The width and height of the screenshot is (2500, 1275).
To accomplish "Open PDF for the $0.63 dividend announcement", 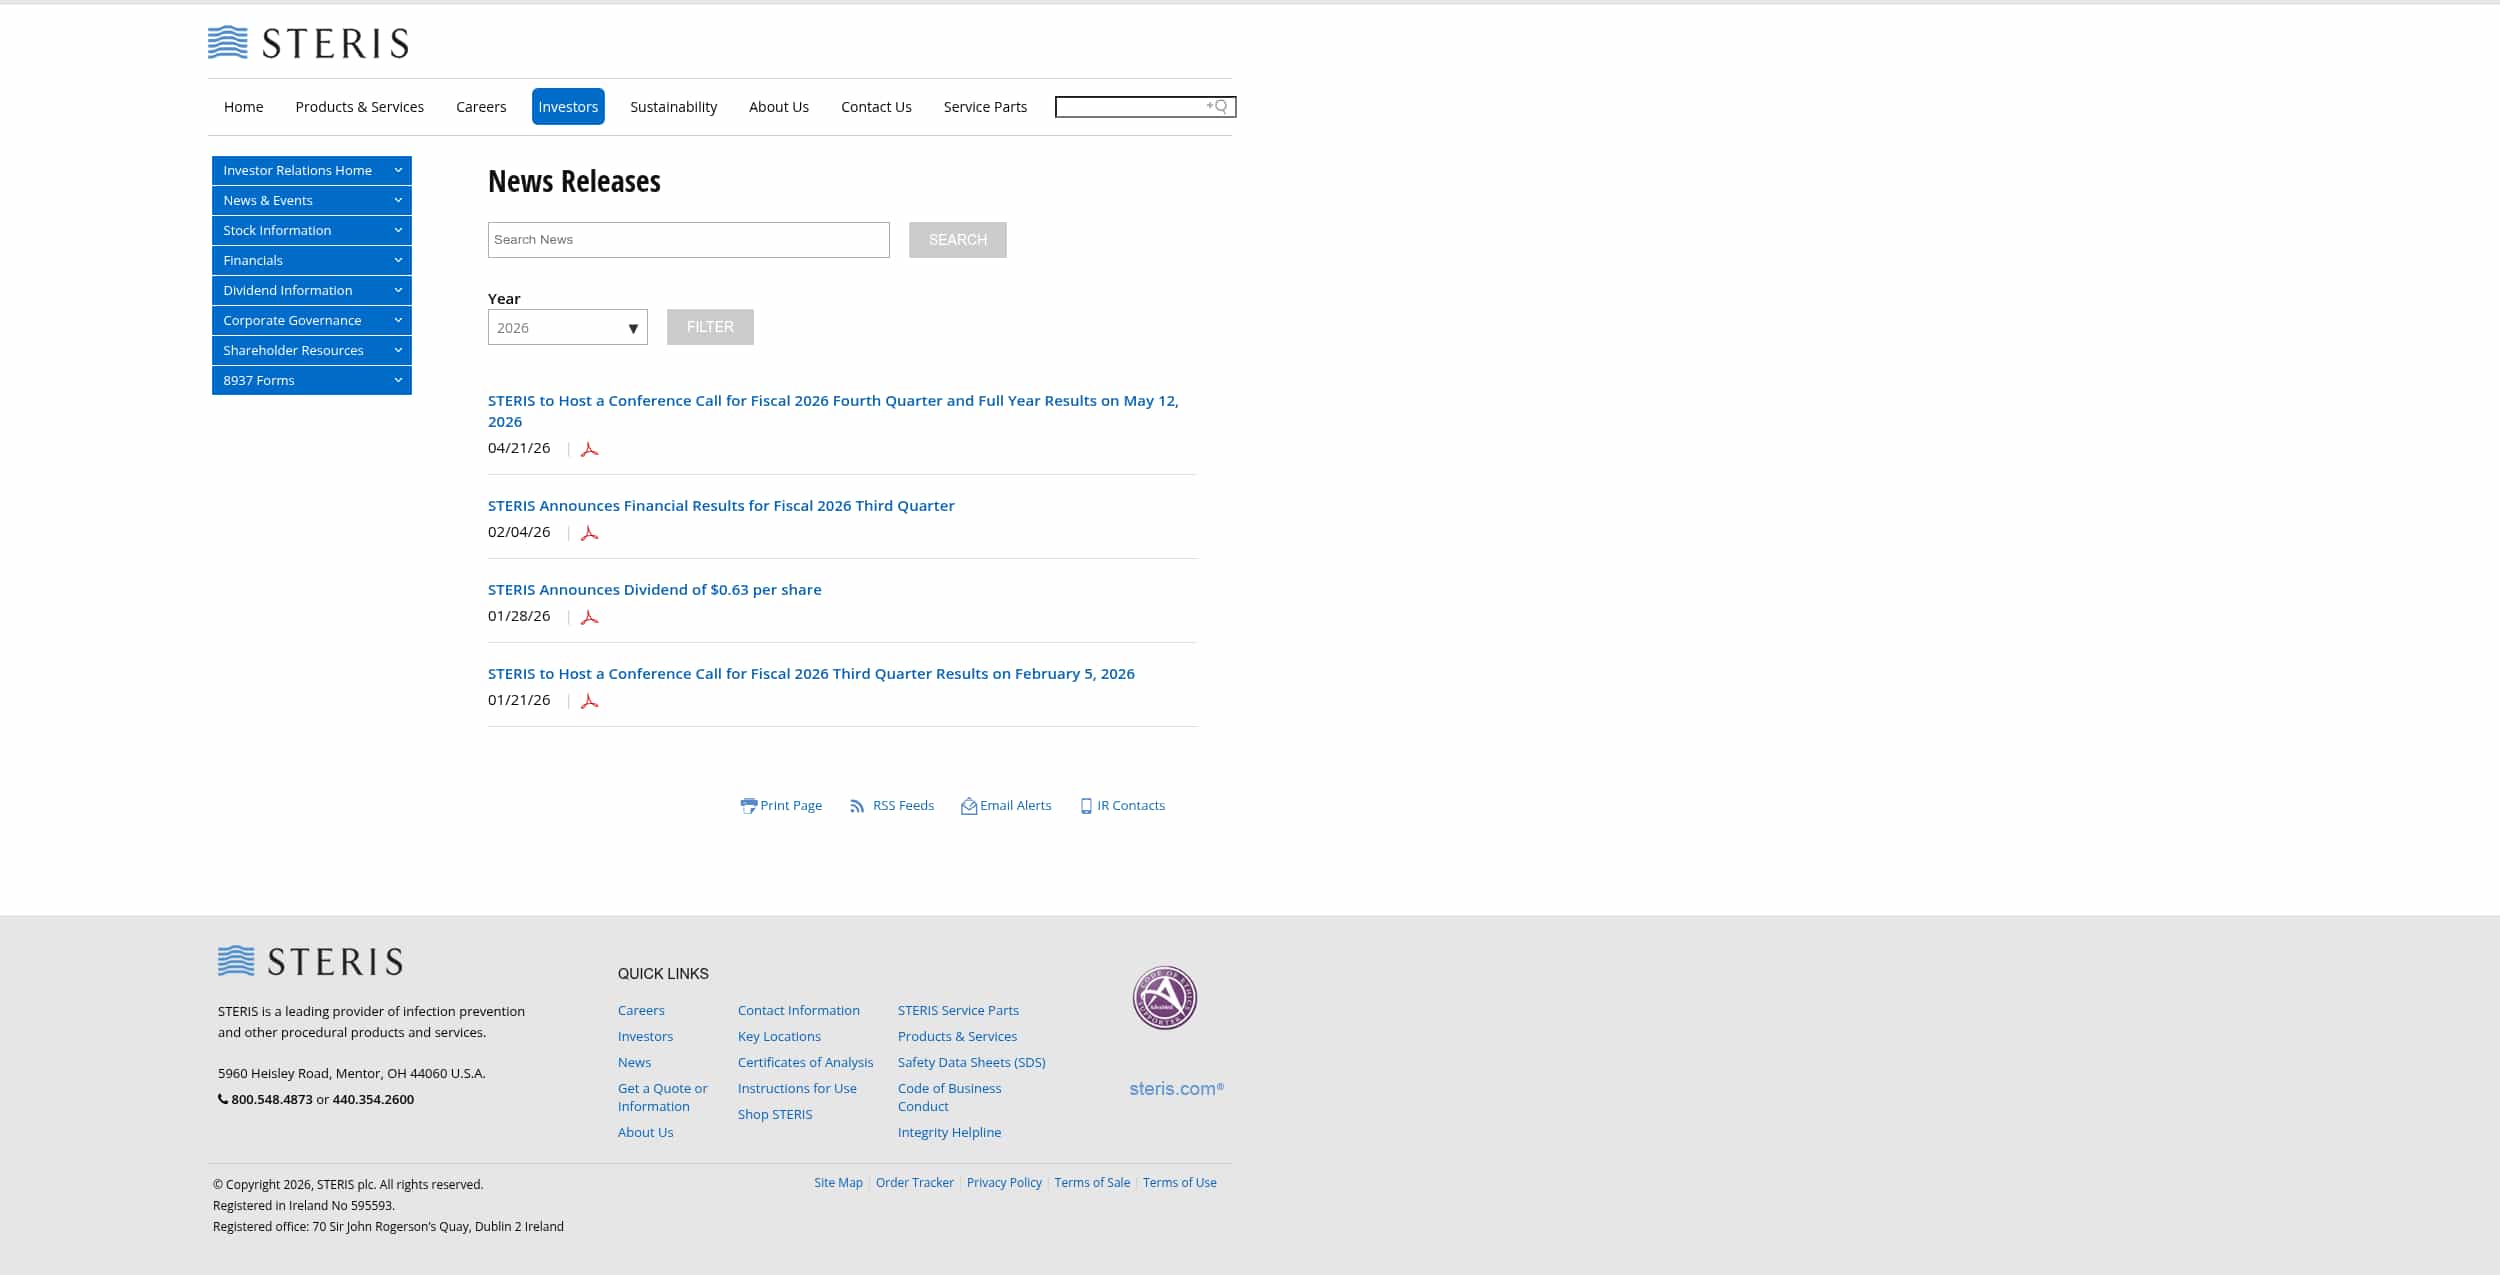I will [x=589, y=617].
